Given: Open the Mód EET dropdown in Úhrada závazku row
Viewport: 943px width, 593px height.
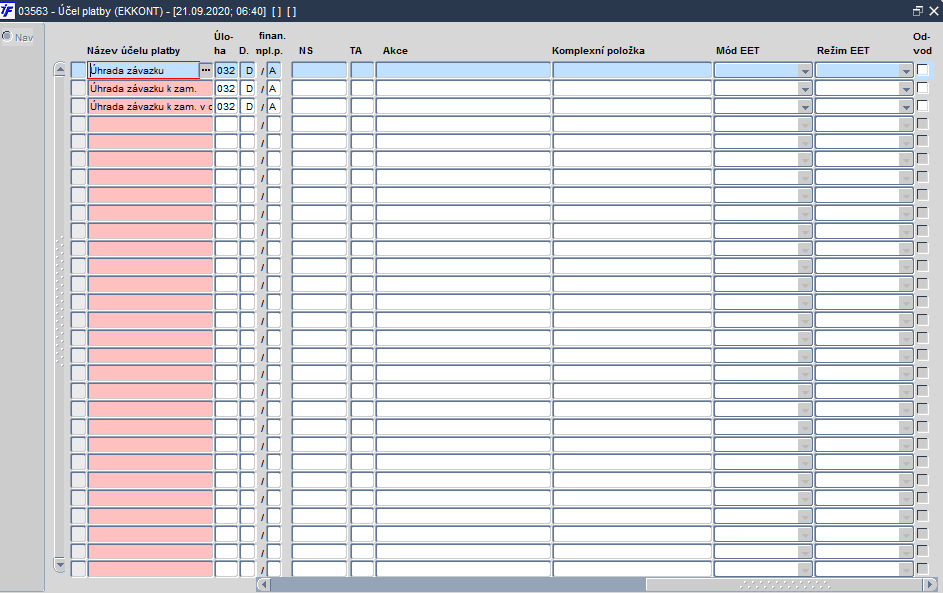Looking at the screenshot, I should coord(805,71).
